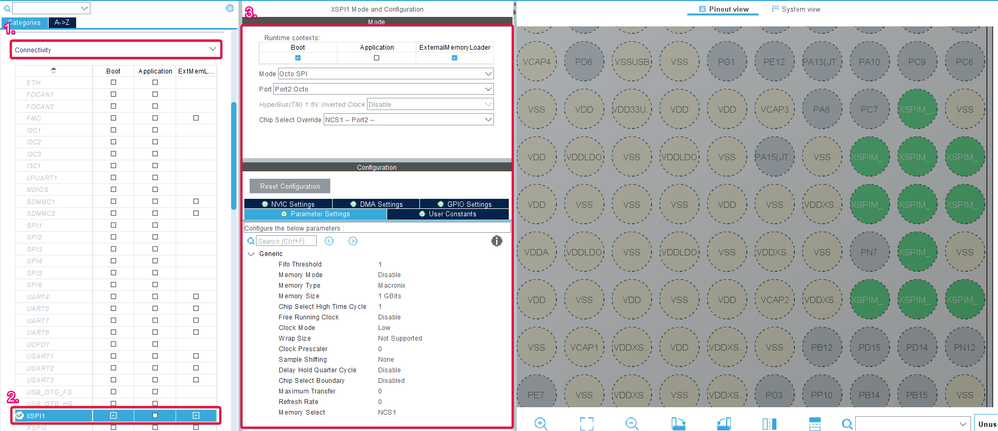Screen dimensions: 998x431
Task: Rotate the pinout clockwise
Action: click(x=678, y=424)
